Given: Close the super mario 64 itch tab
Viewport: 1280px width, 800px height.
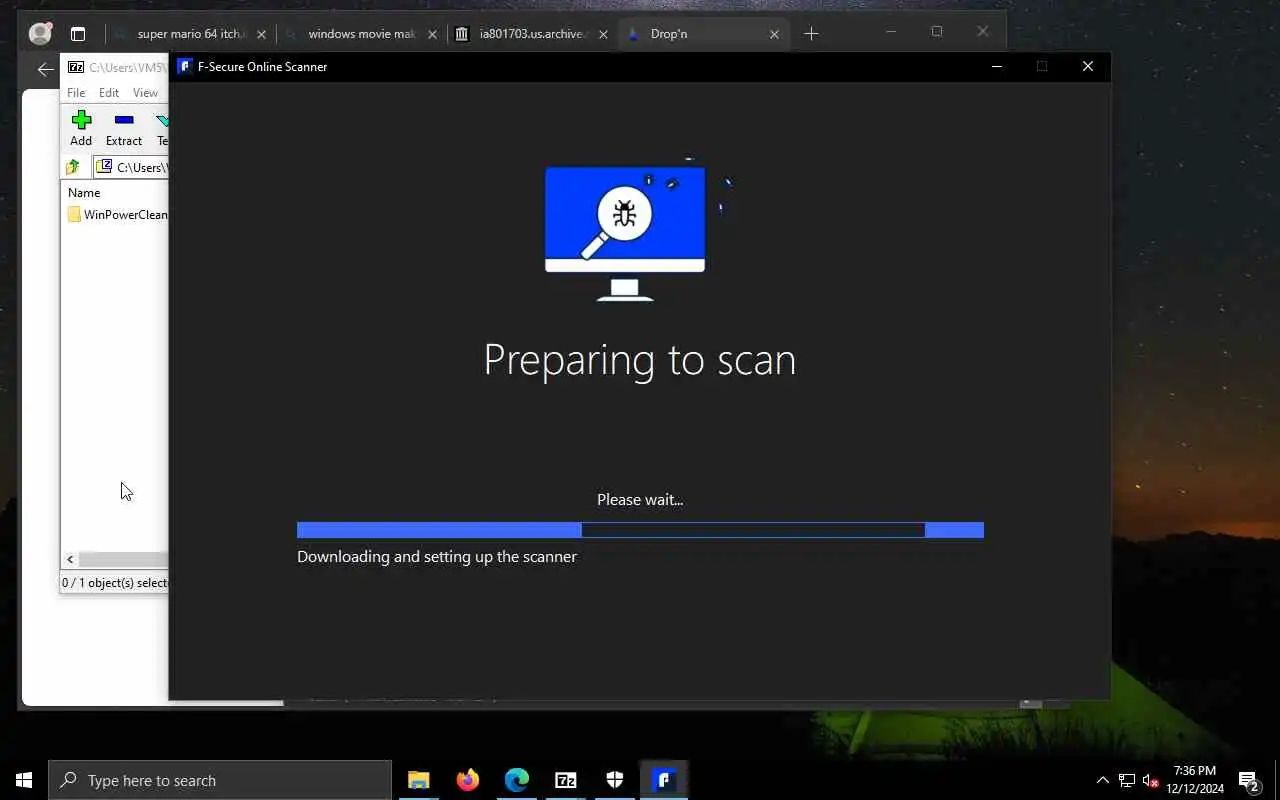Looking at the screenshot, I should point(262,34).
